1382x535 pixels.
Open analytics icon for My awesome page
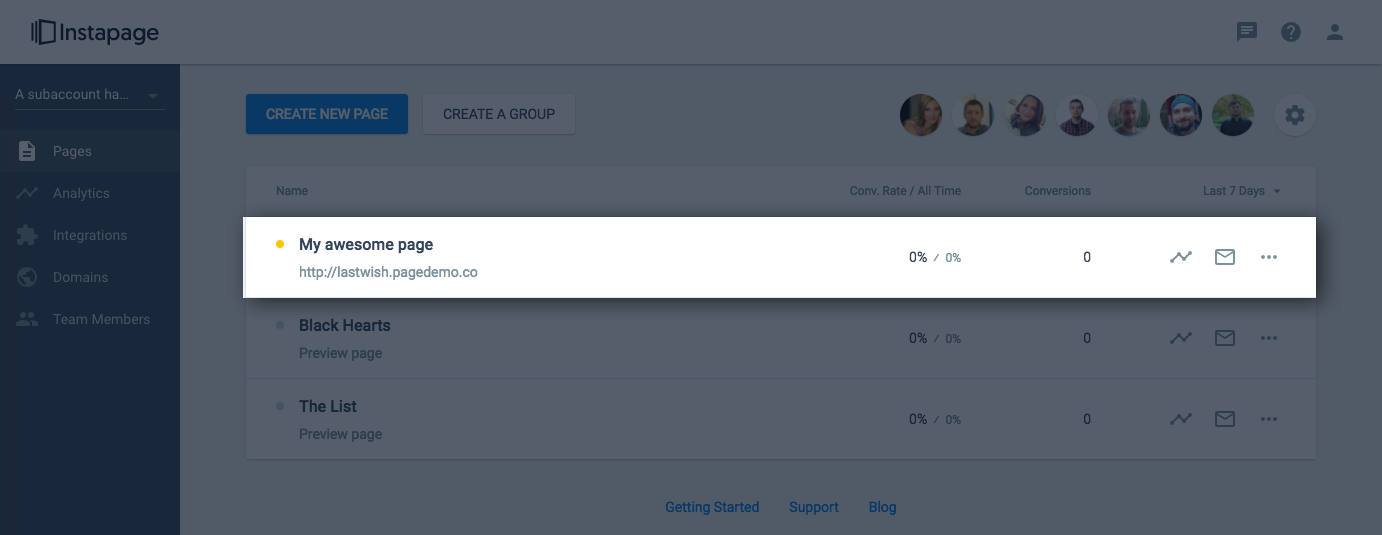[1181, 257]
